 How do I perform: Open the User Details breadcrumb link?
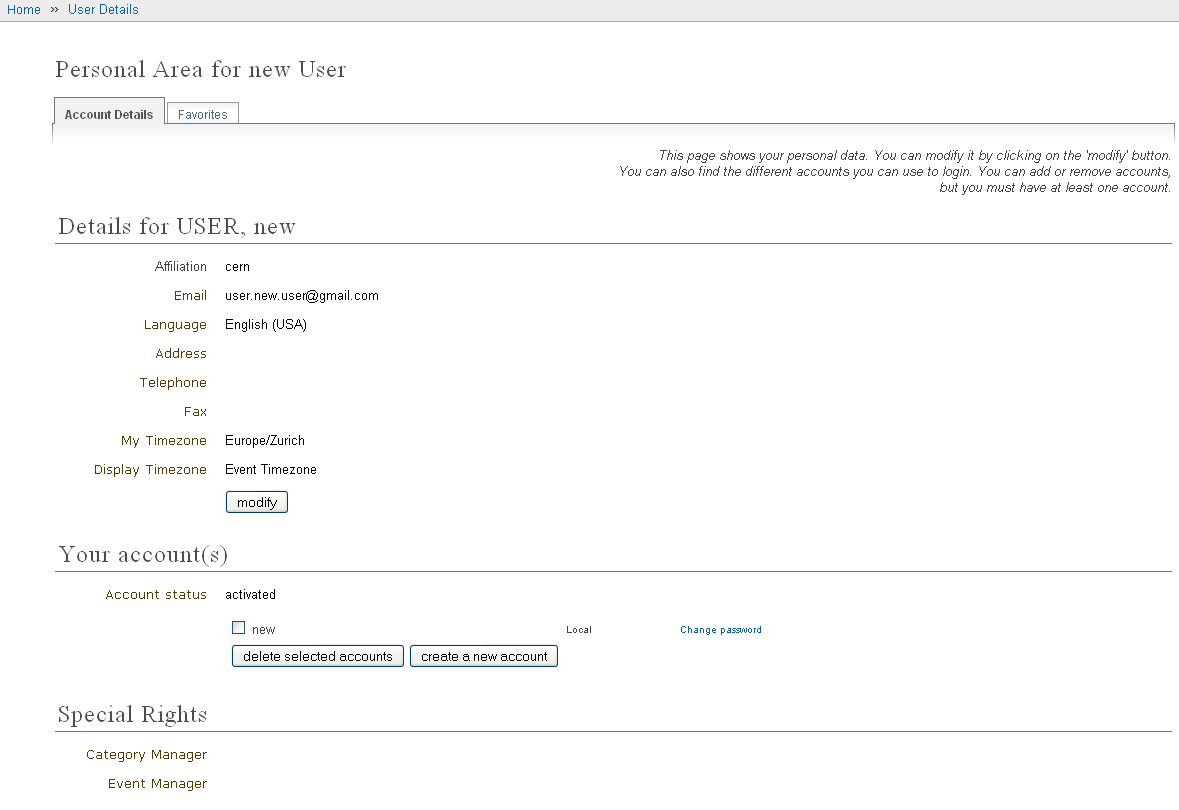coord(103,10)
